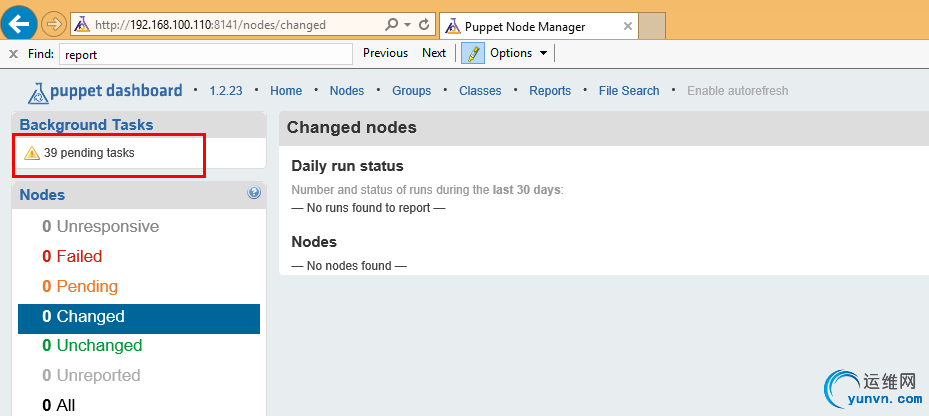The height and width of the screenshot is (416, 929).
Task: Select the 0 Failed nodes filter
Action: [72, 257]
